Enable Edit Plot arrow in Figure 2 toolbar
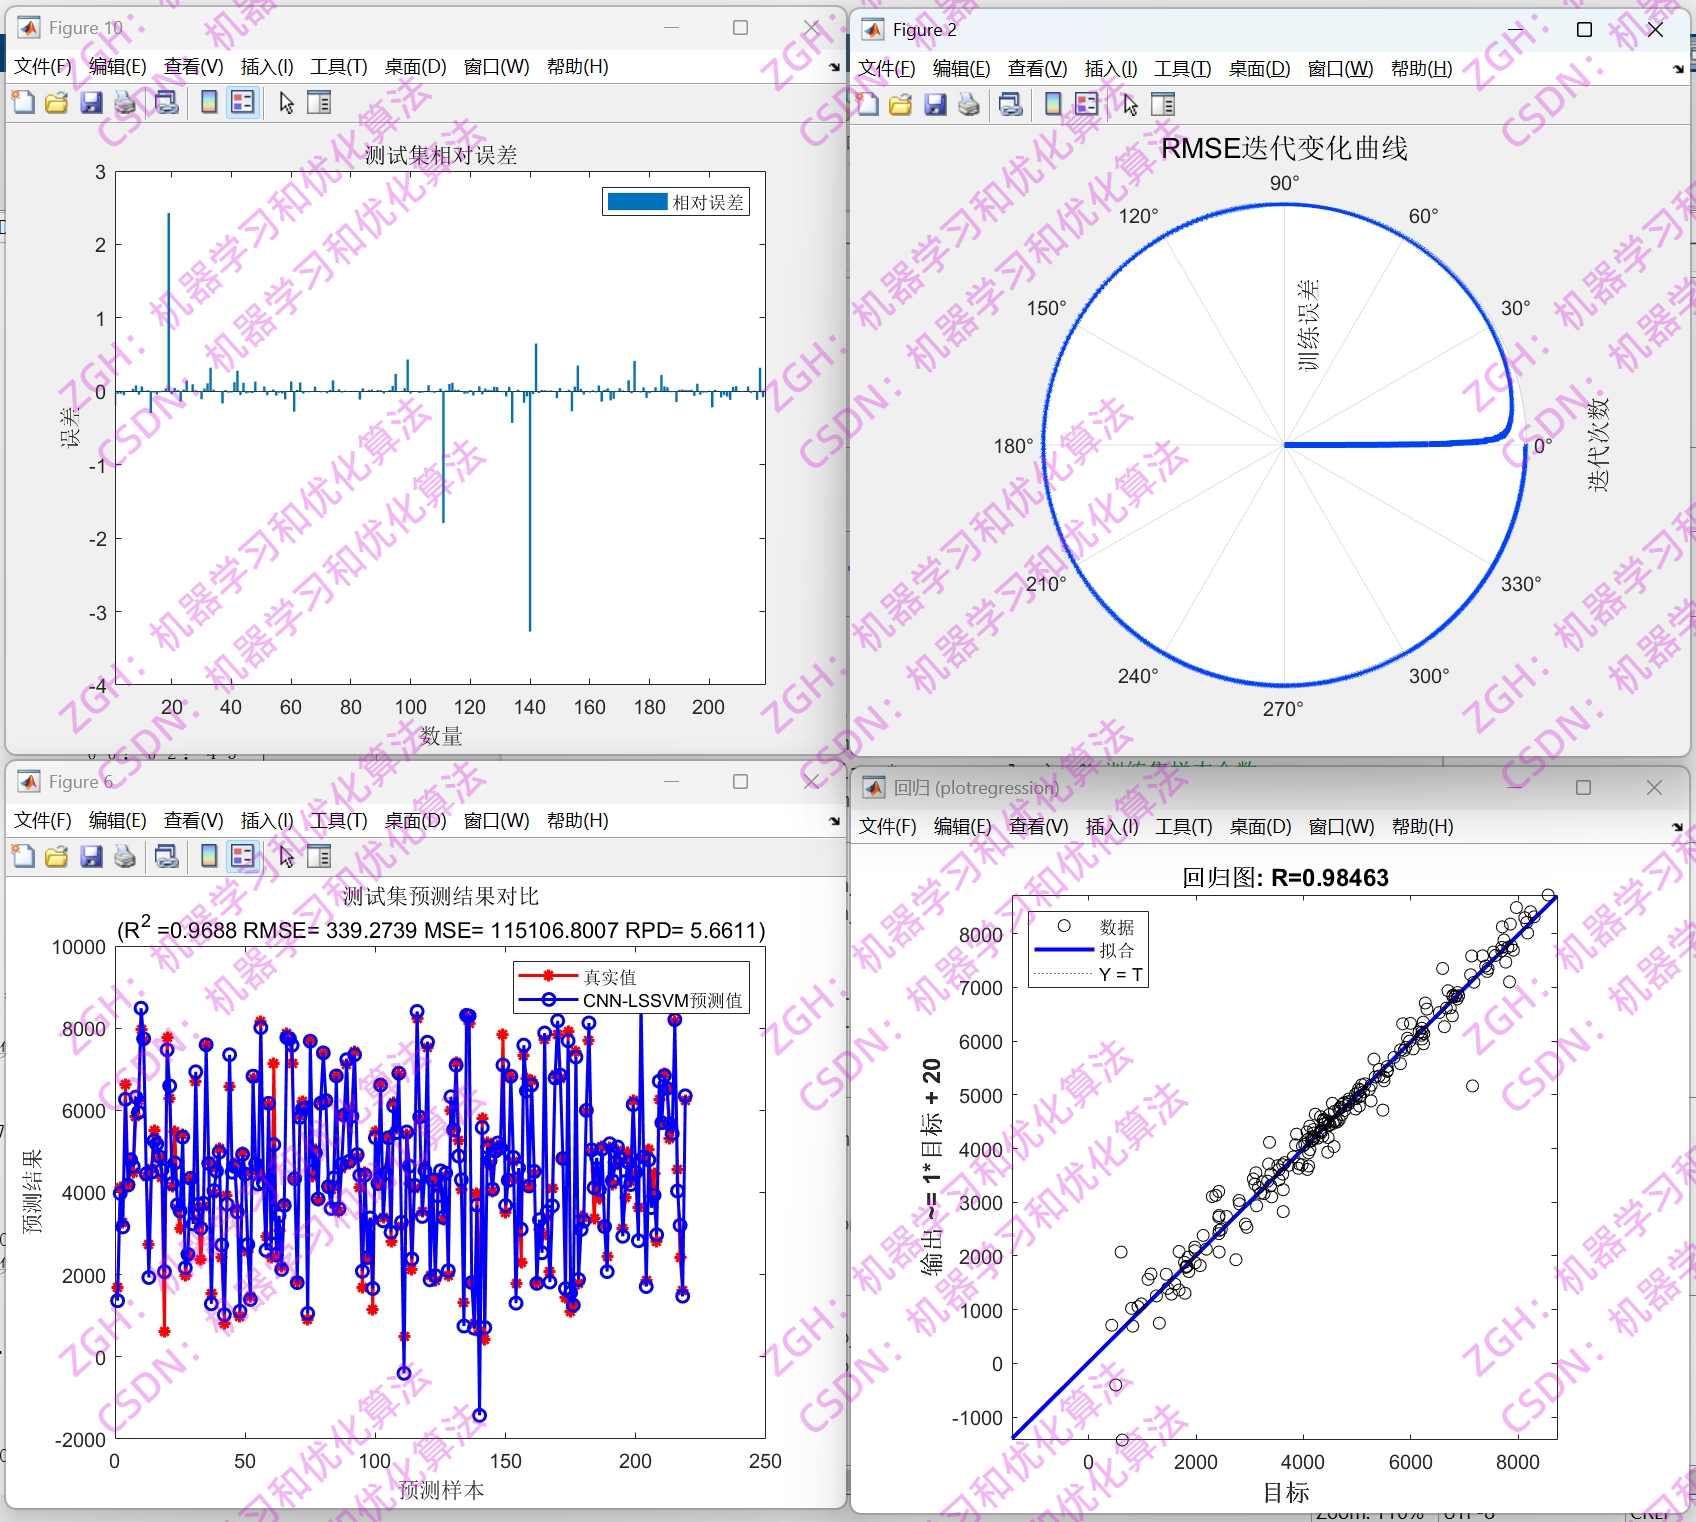The width and height of the screenshot is (1696, 1522). tap(1130, 104)
